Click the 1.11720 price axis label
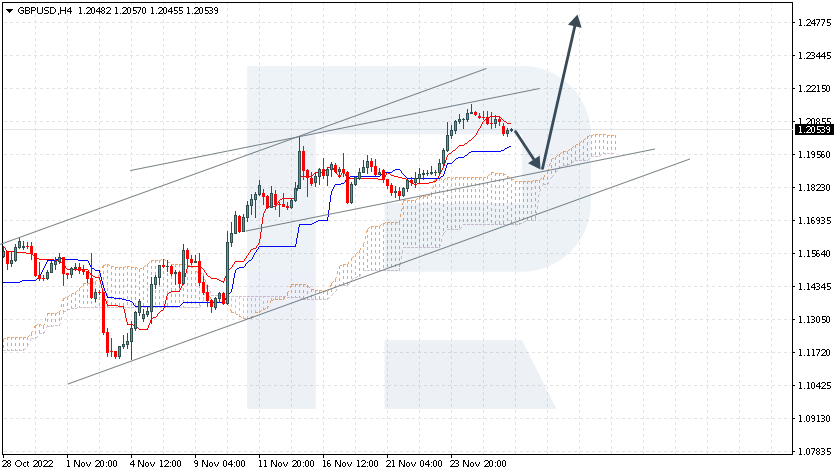Image resolution: width=838 pixels, height=475 pixels. point(814,353)
